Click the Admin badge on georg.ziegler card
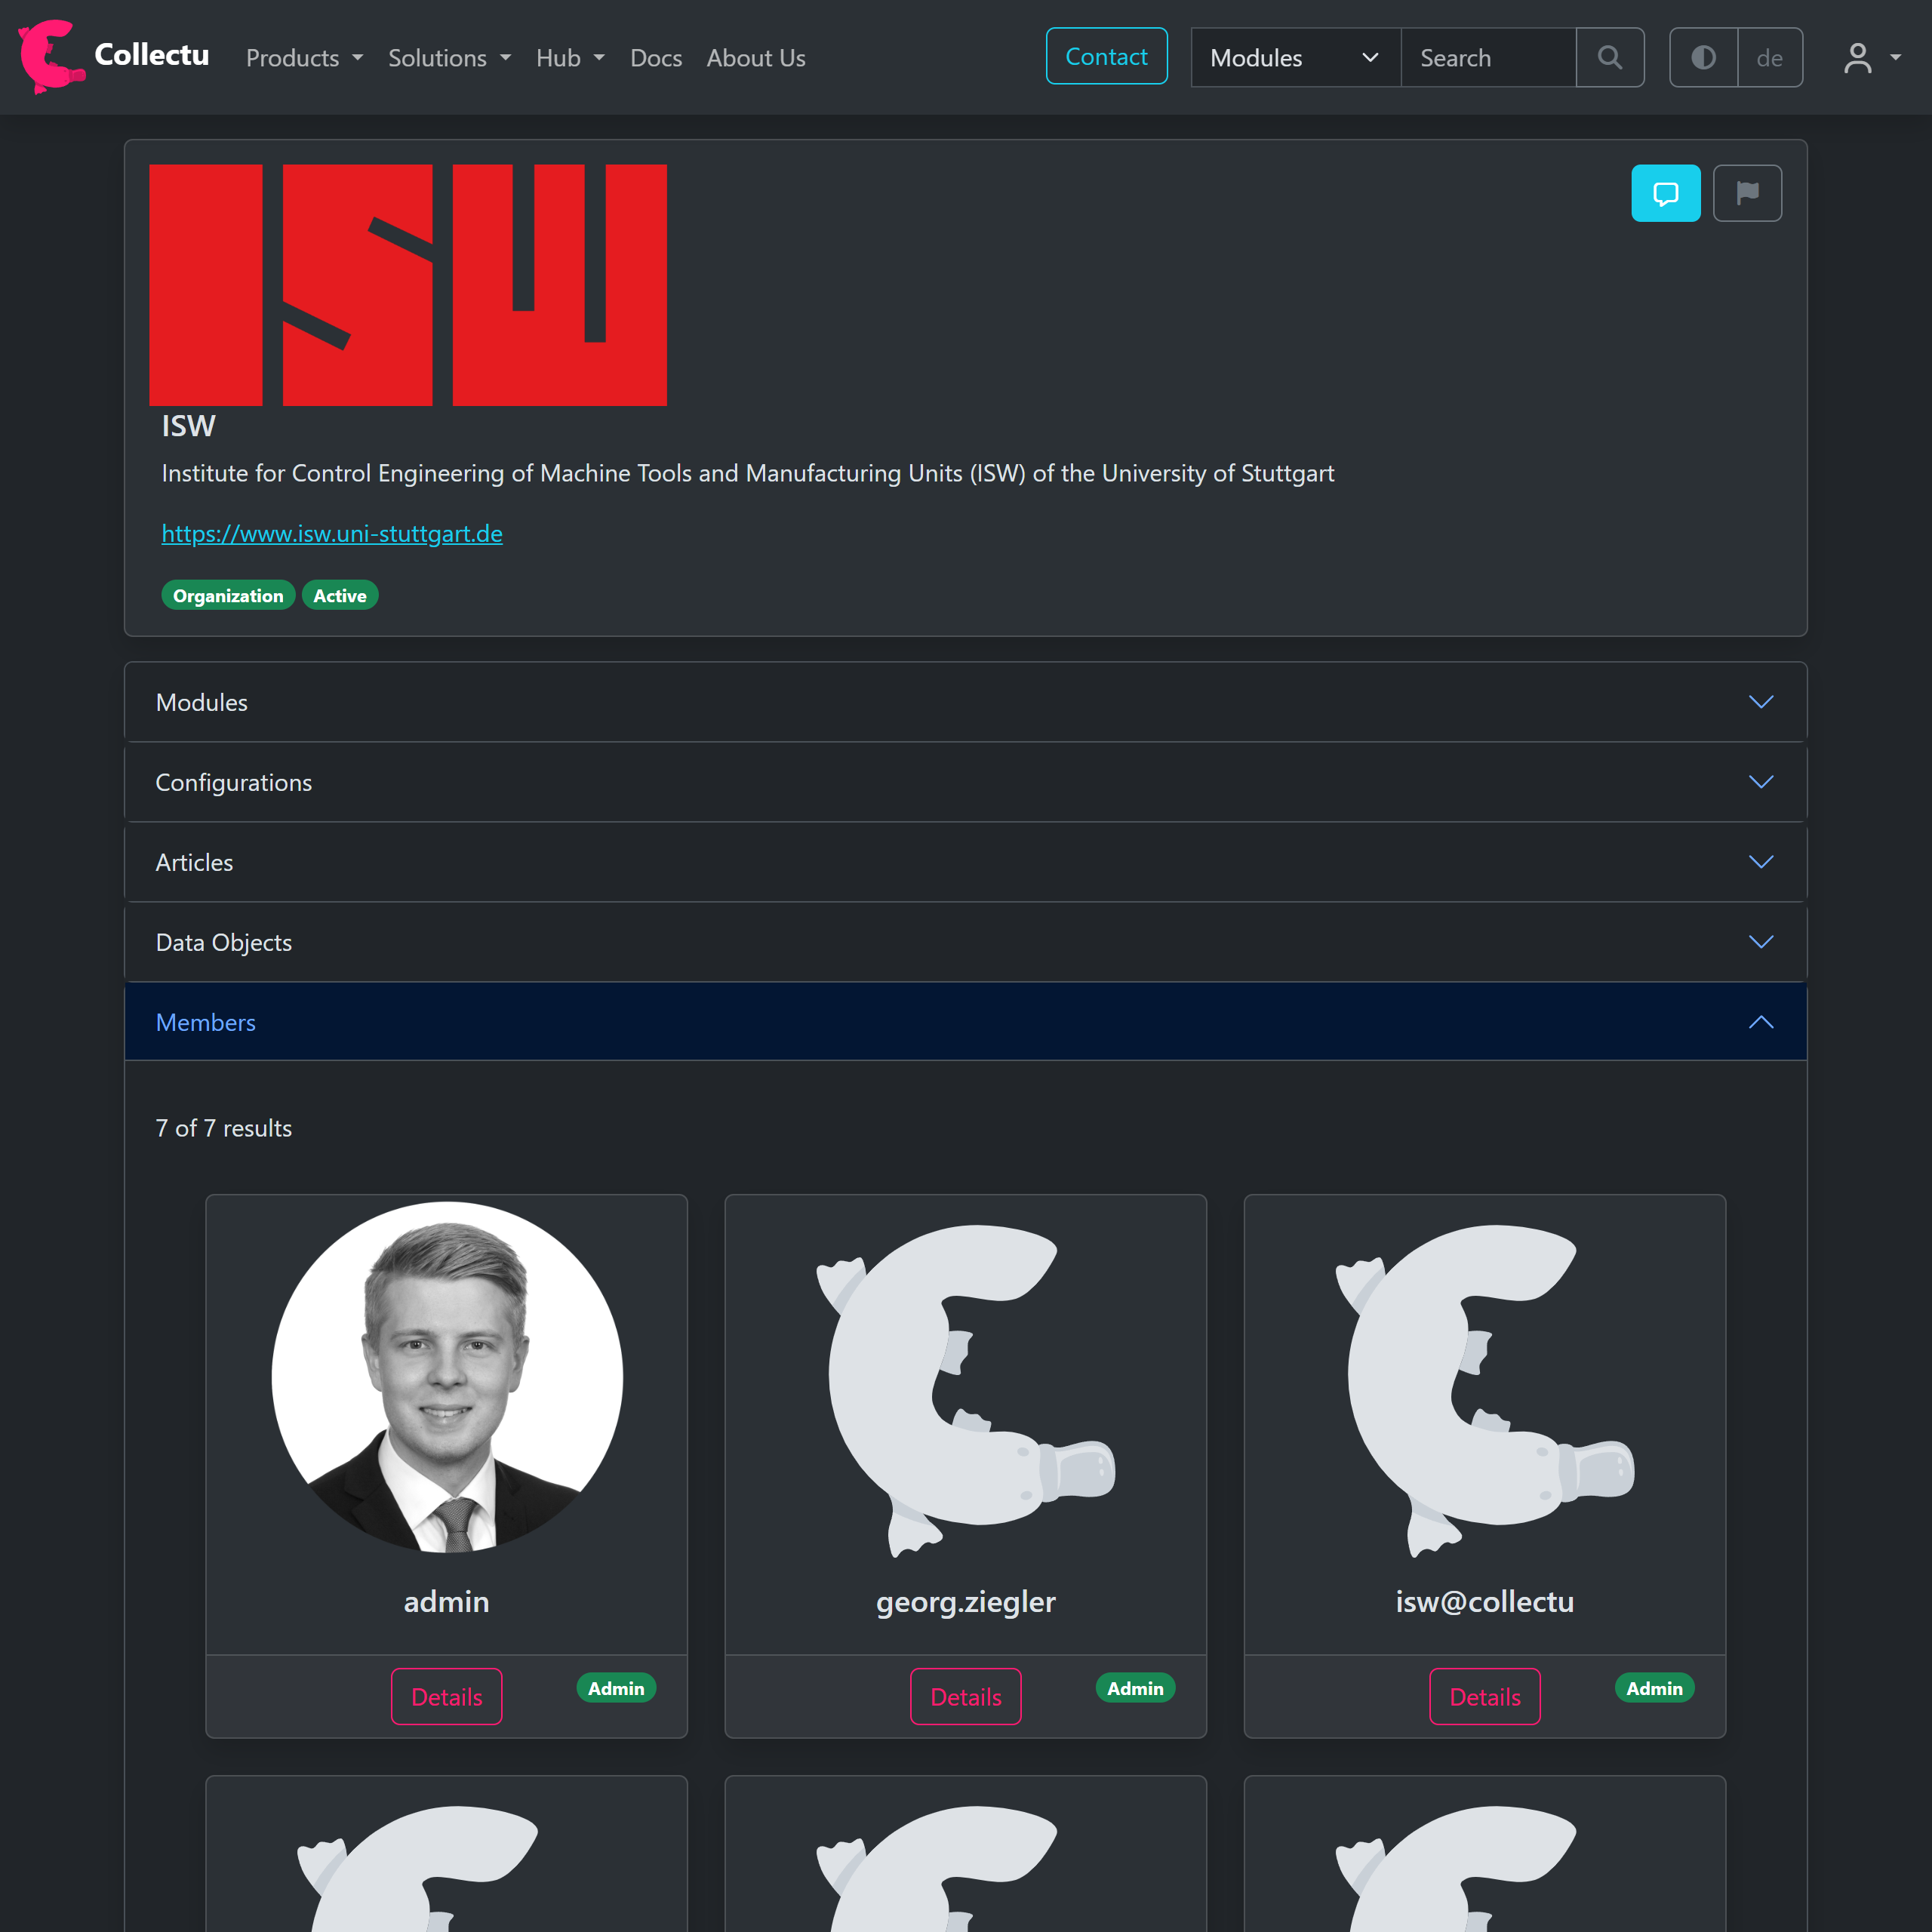1932x1932 pixels. [x=1135, y=1688]
